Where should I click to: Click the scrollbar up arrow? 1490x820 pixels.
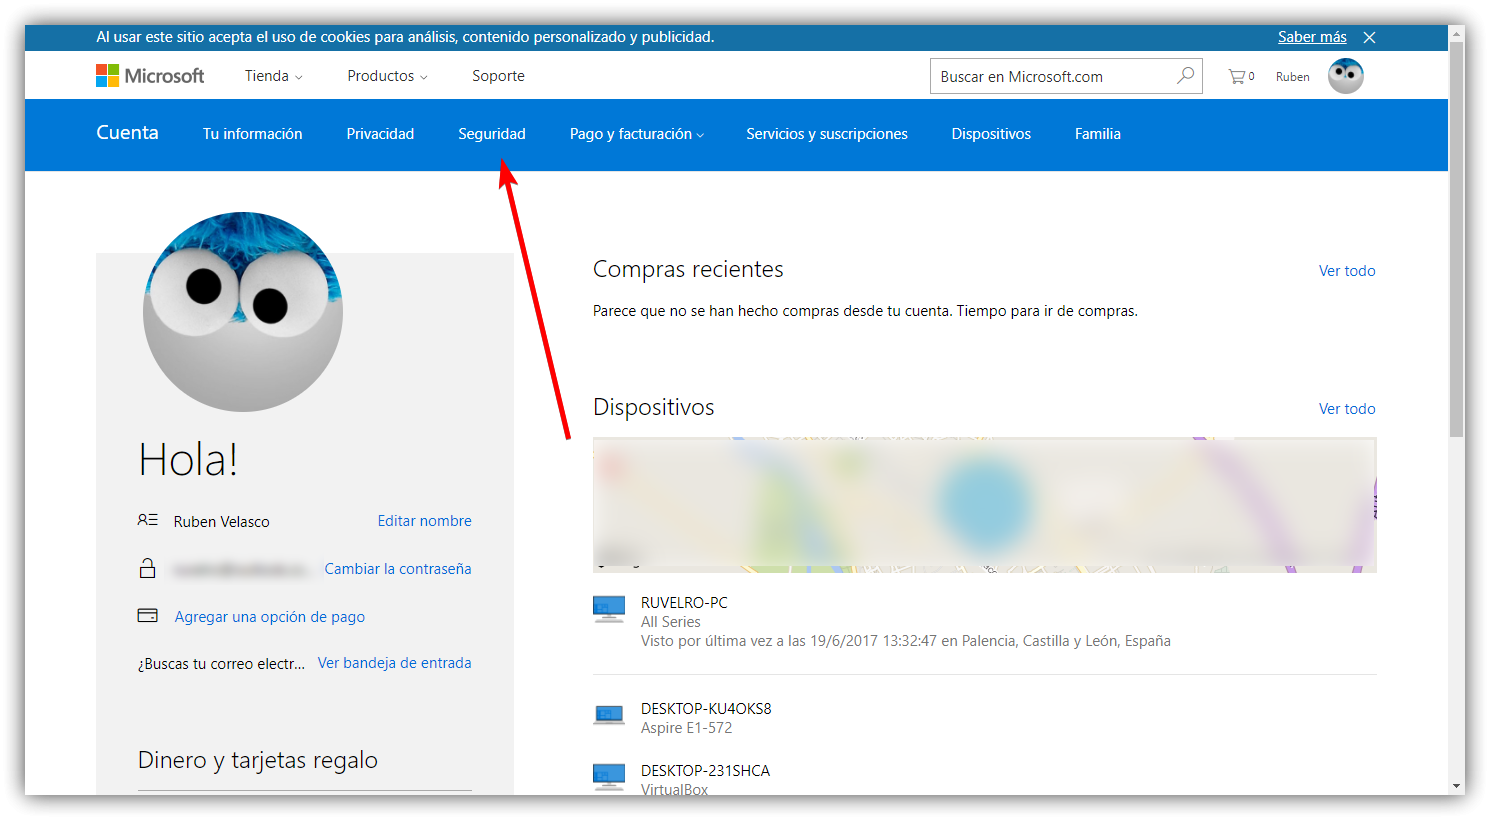(1457, 34)
